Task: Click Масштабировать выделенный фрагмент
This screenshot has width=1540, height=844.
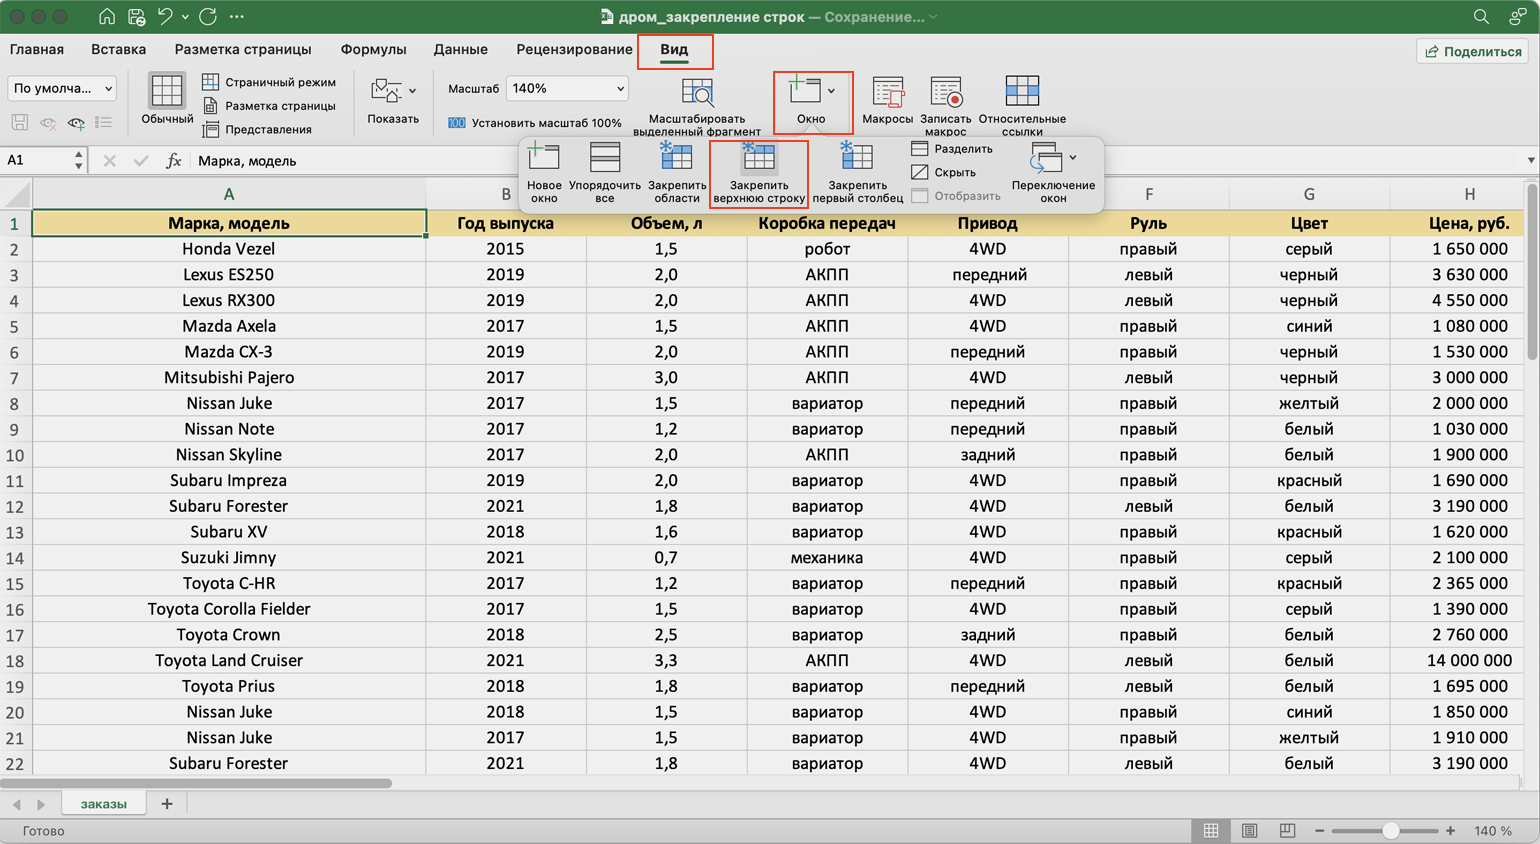Action: click(697, 95)
